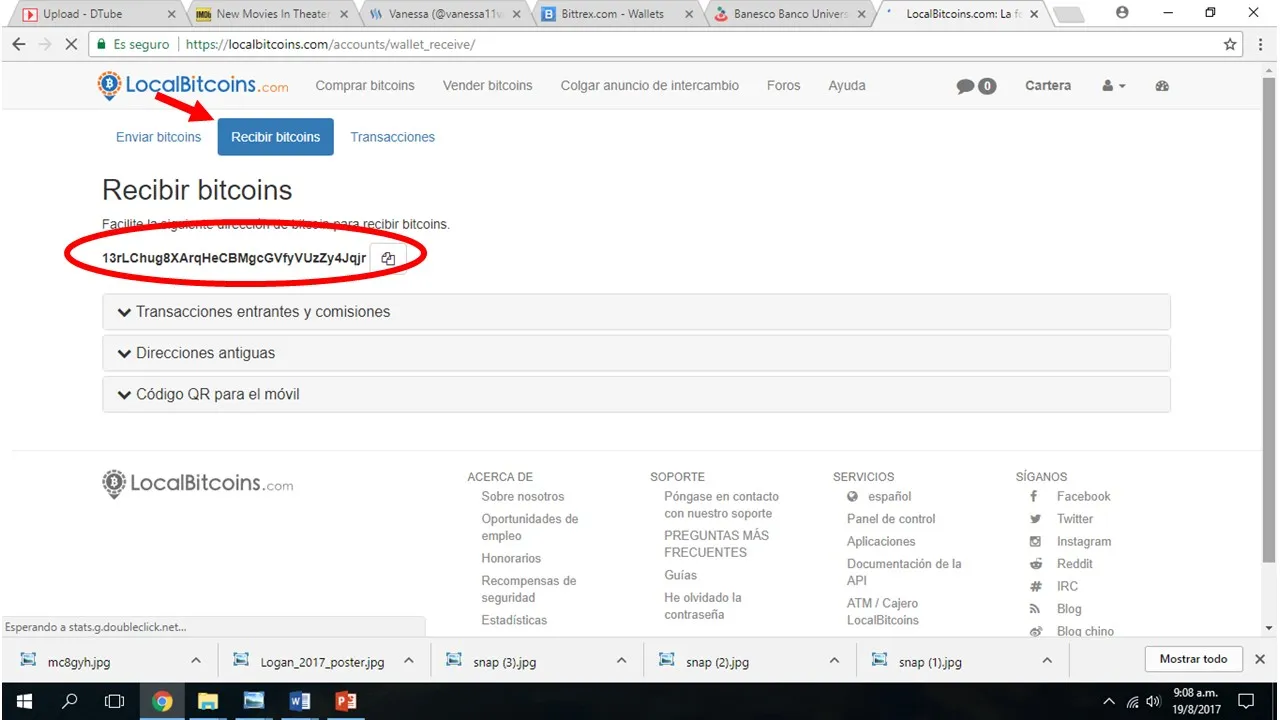Open the Transacciones tab
The image size is (1280, 720).
tap(392, 137)
